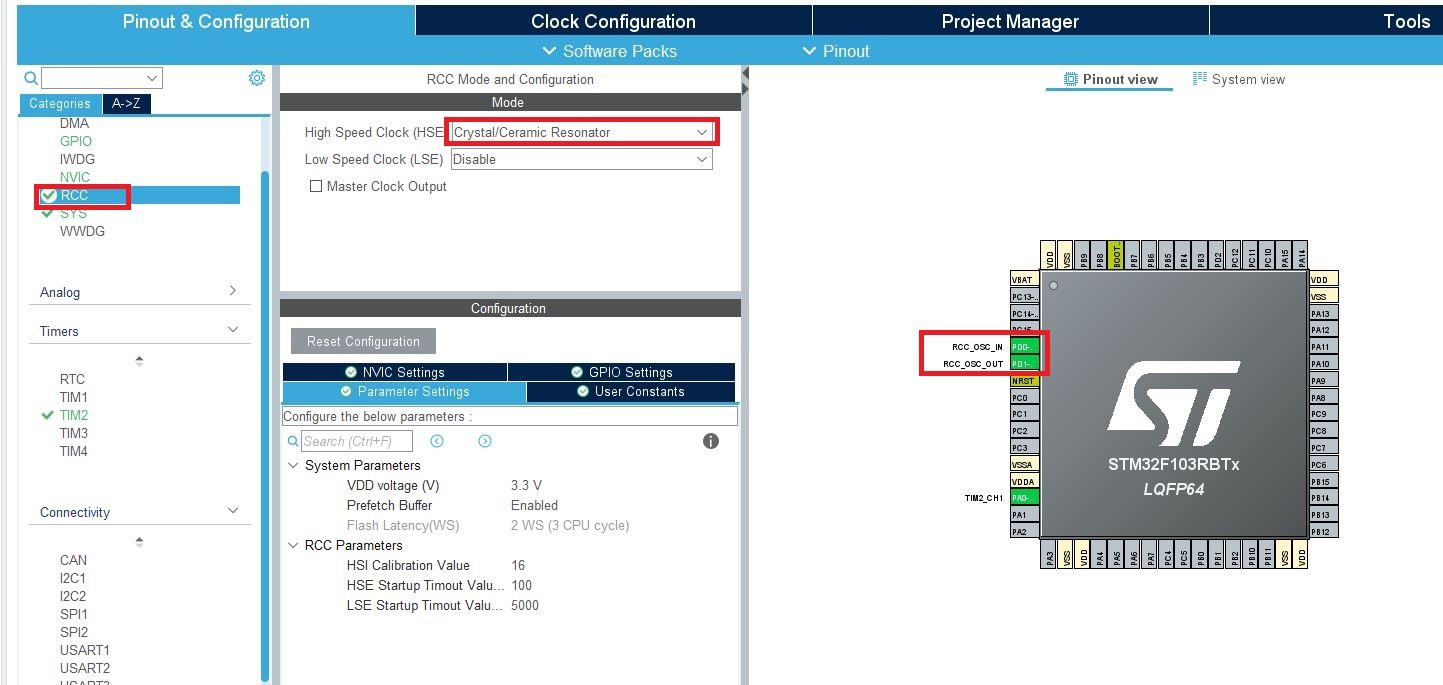Select WWDG in the categories list
1443x685 pixels.
[x=82, y=231]
